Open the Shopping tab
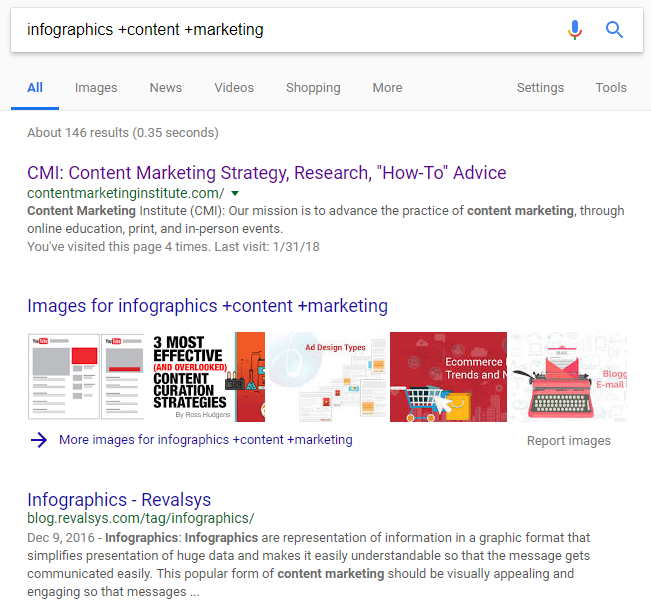Image resolution: width=651 pixels, height=612 pixels. (313, 88)
